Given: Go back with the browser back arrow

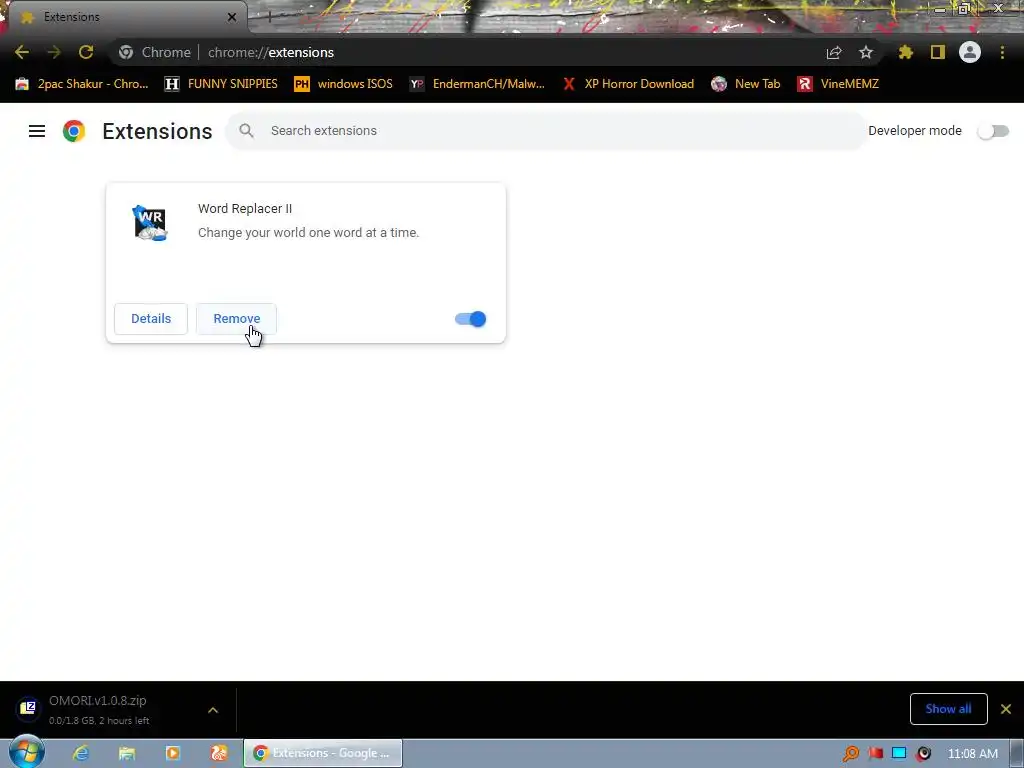Looking at the screenshot, I should tap(22, 52).
